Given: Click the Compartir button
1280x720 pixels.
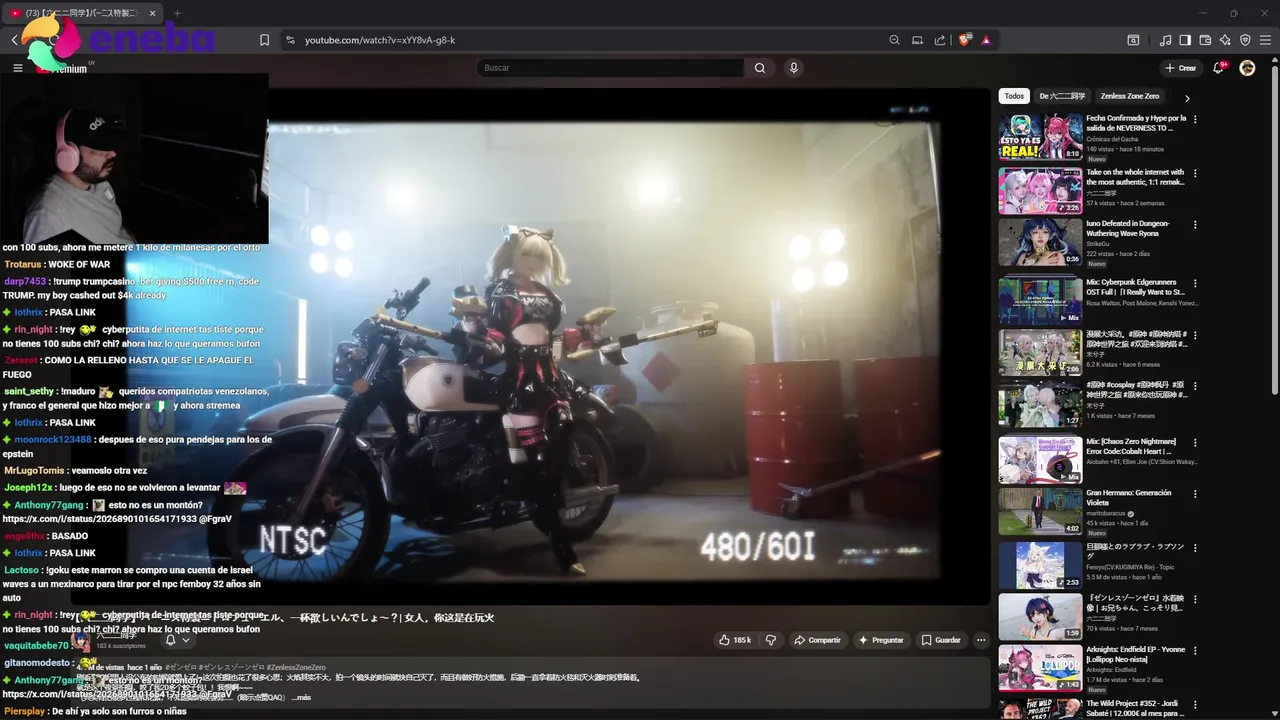Looking at the screenshot, I should [x=817, y=640].
